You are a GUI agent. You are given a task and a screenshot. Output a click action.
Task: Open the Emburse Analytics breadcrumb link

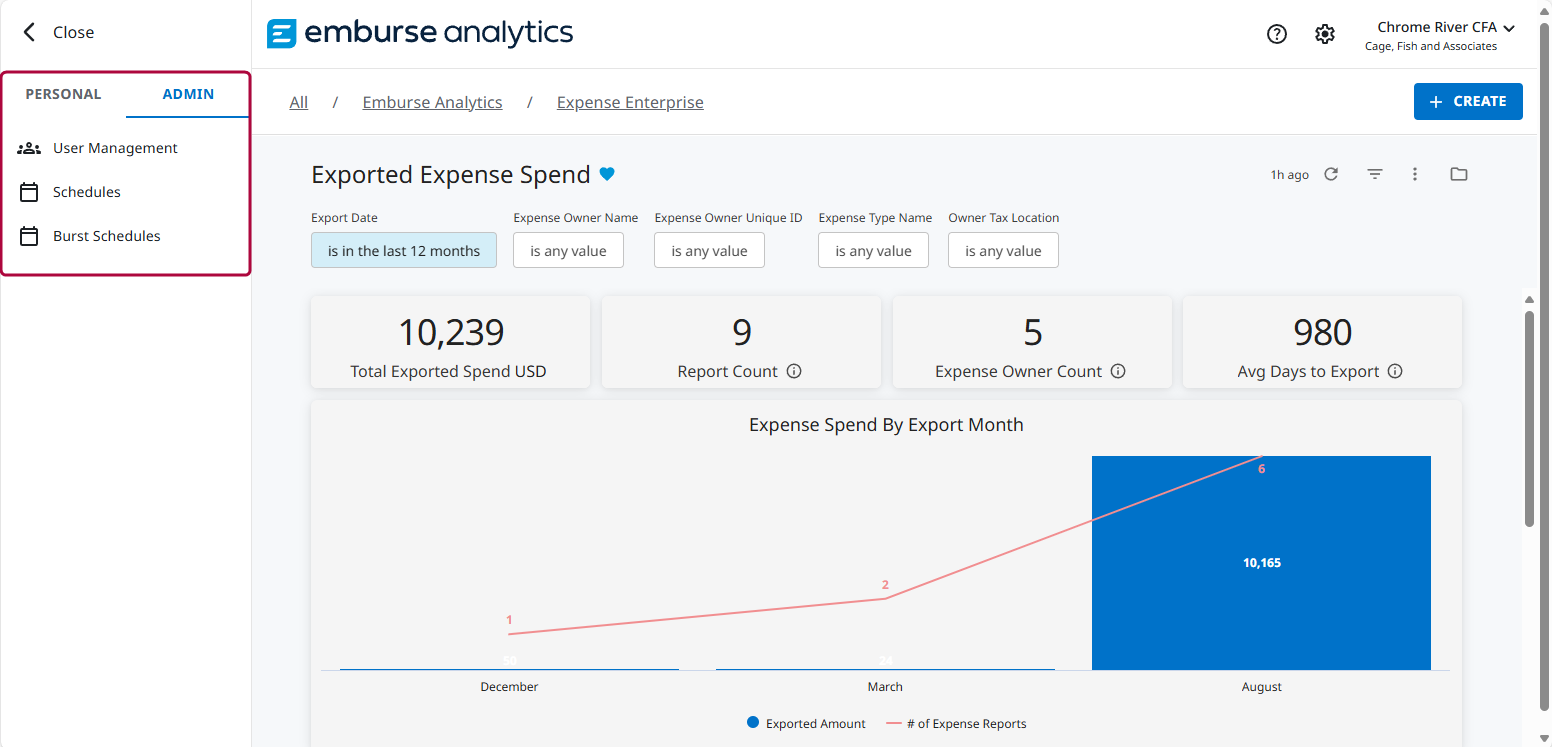pyautogui.click(x=432, y=101)
